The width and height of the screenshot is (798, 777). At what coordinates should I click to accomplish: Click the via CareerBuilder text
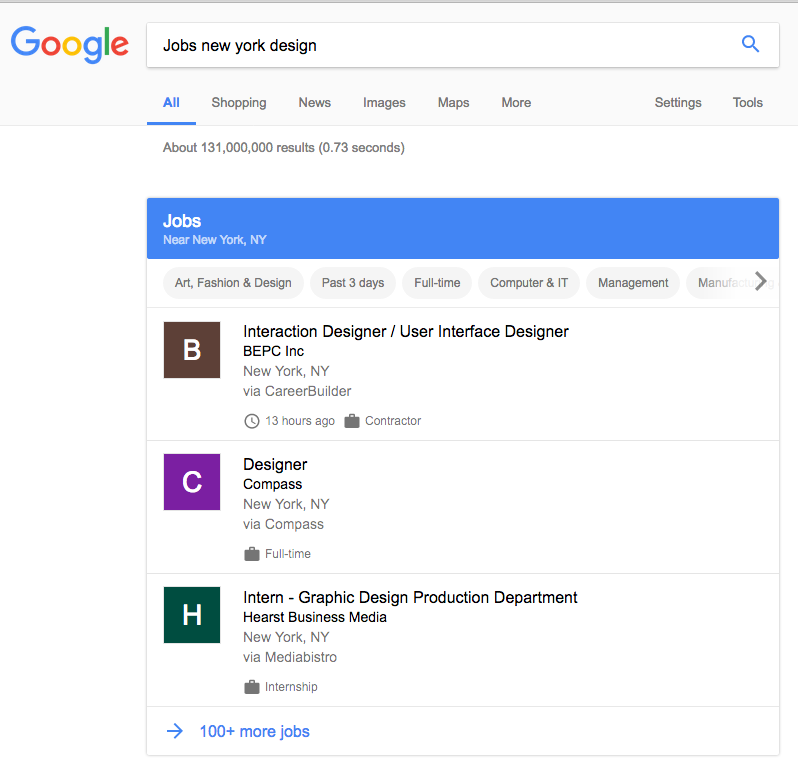(x=297, y=391)
